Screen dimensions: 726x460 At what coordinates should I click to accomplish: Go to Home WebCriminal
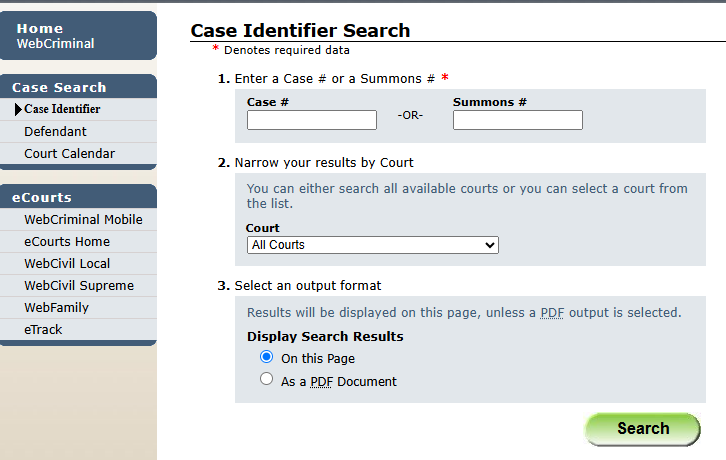(78, 36)
